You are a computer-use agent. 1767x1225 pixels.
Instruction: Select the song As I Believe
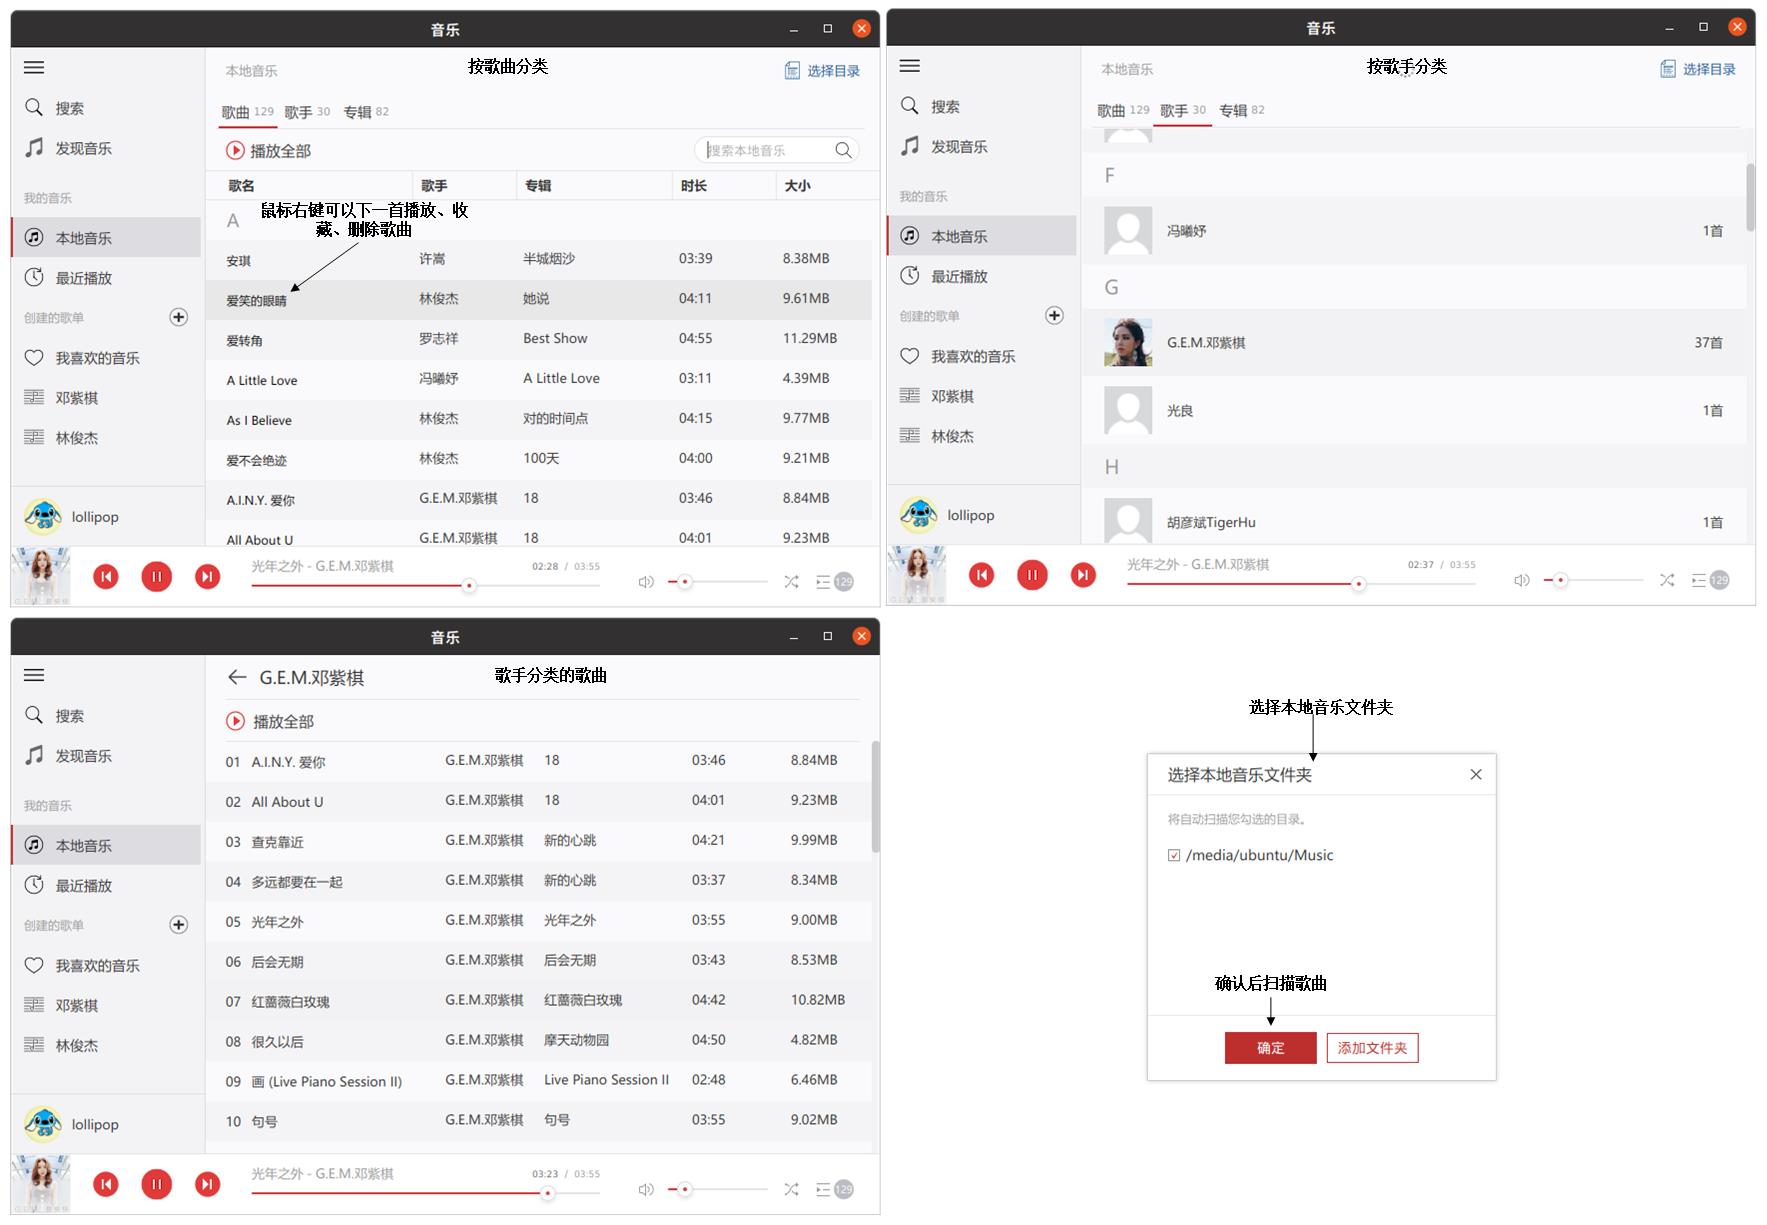pyautogui.click(x=538, y=419)
